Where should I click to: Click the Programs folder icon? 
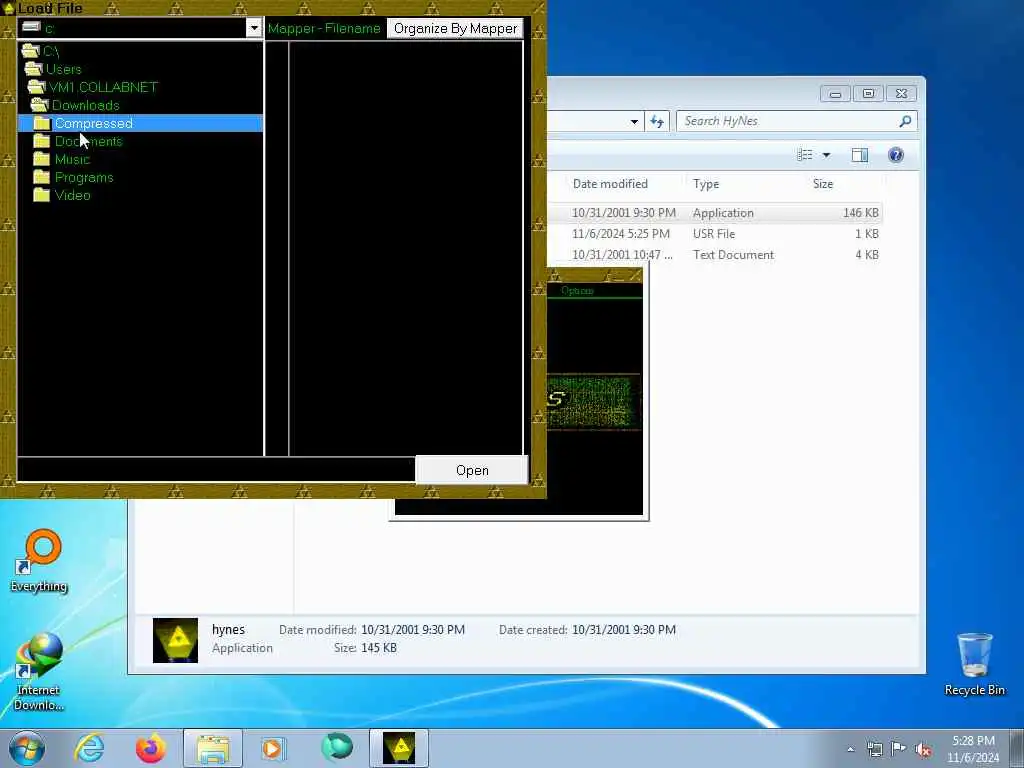42,177
